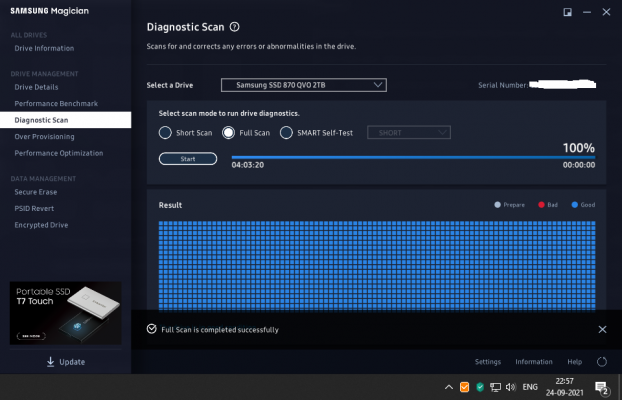Show hidden tray icons chevron in taskbar

click(449, 387)
